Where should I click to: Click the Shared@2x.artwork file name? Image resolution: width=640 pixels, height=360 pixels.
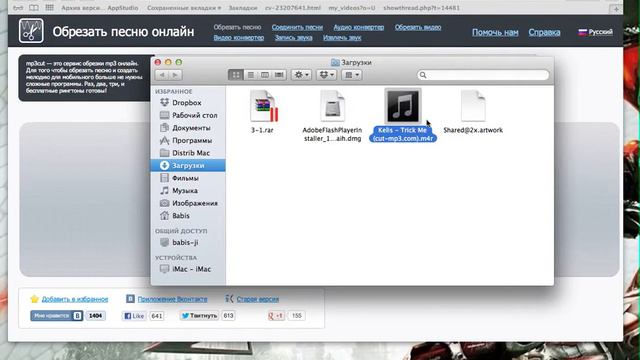tap(473, 130)
